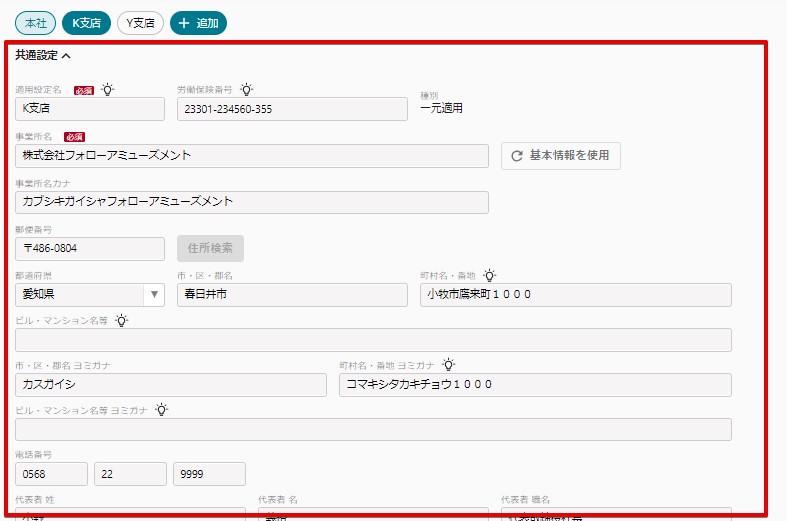Collapse the 共通設定 section

coord(43,55)
